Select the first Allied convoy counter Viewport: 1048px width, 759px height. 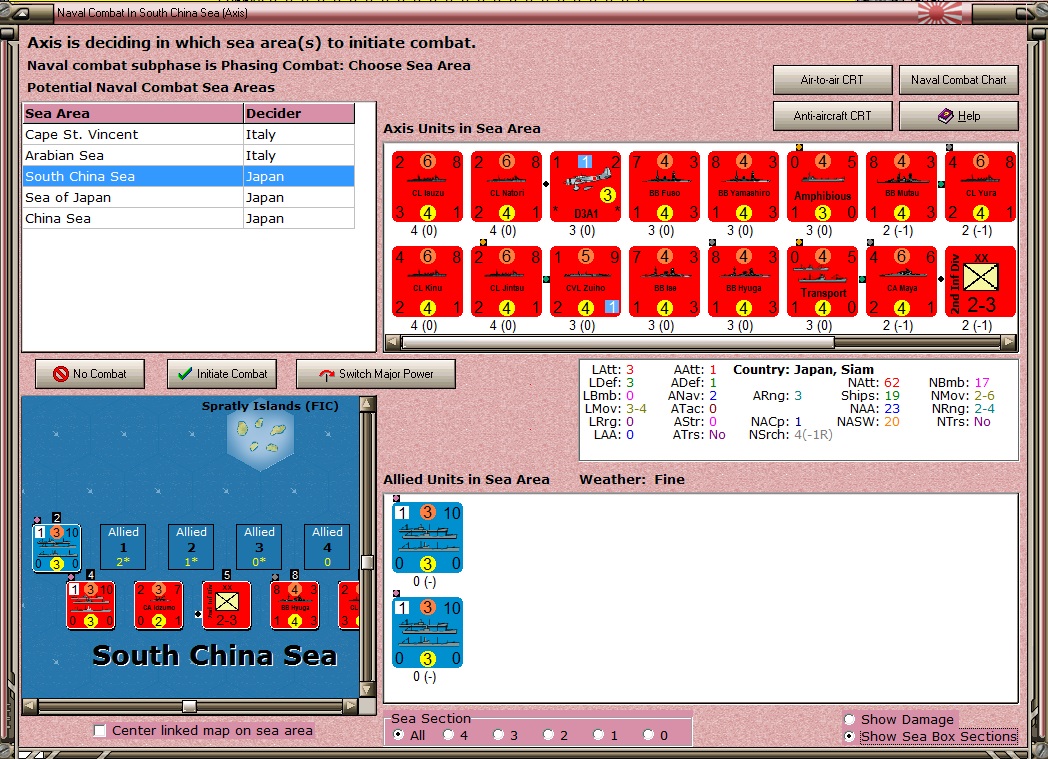pos(428,538)
